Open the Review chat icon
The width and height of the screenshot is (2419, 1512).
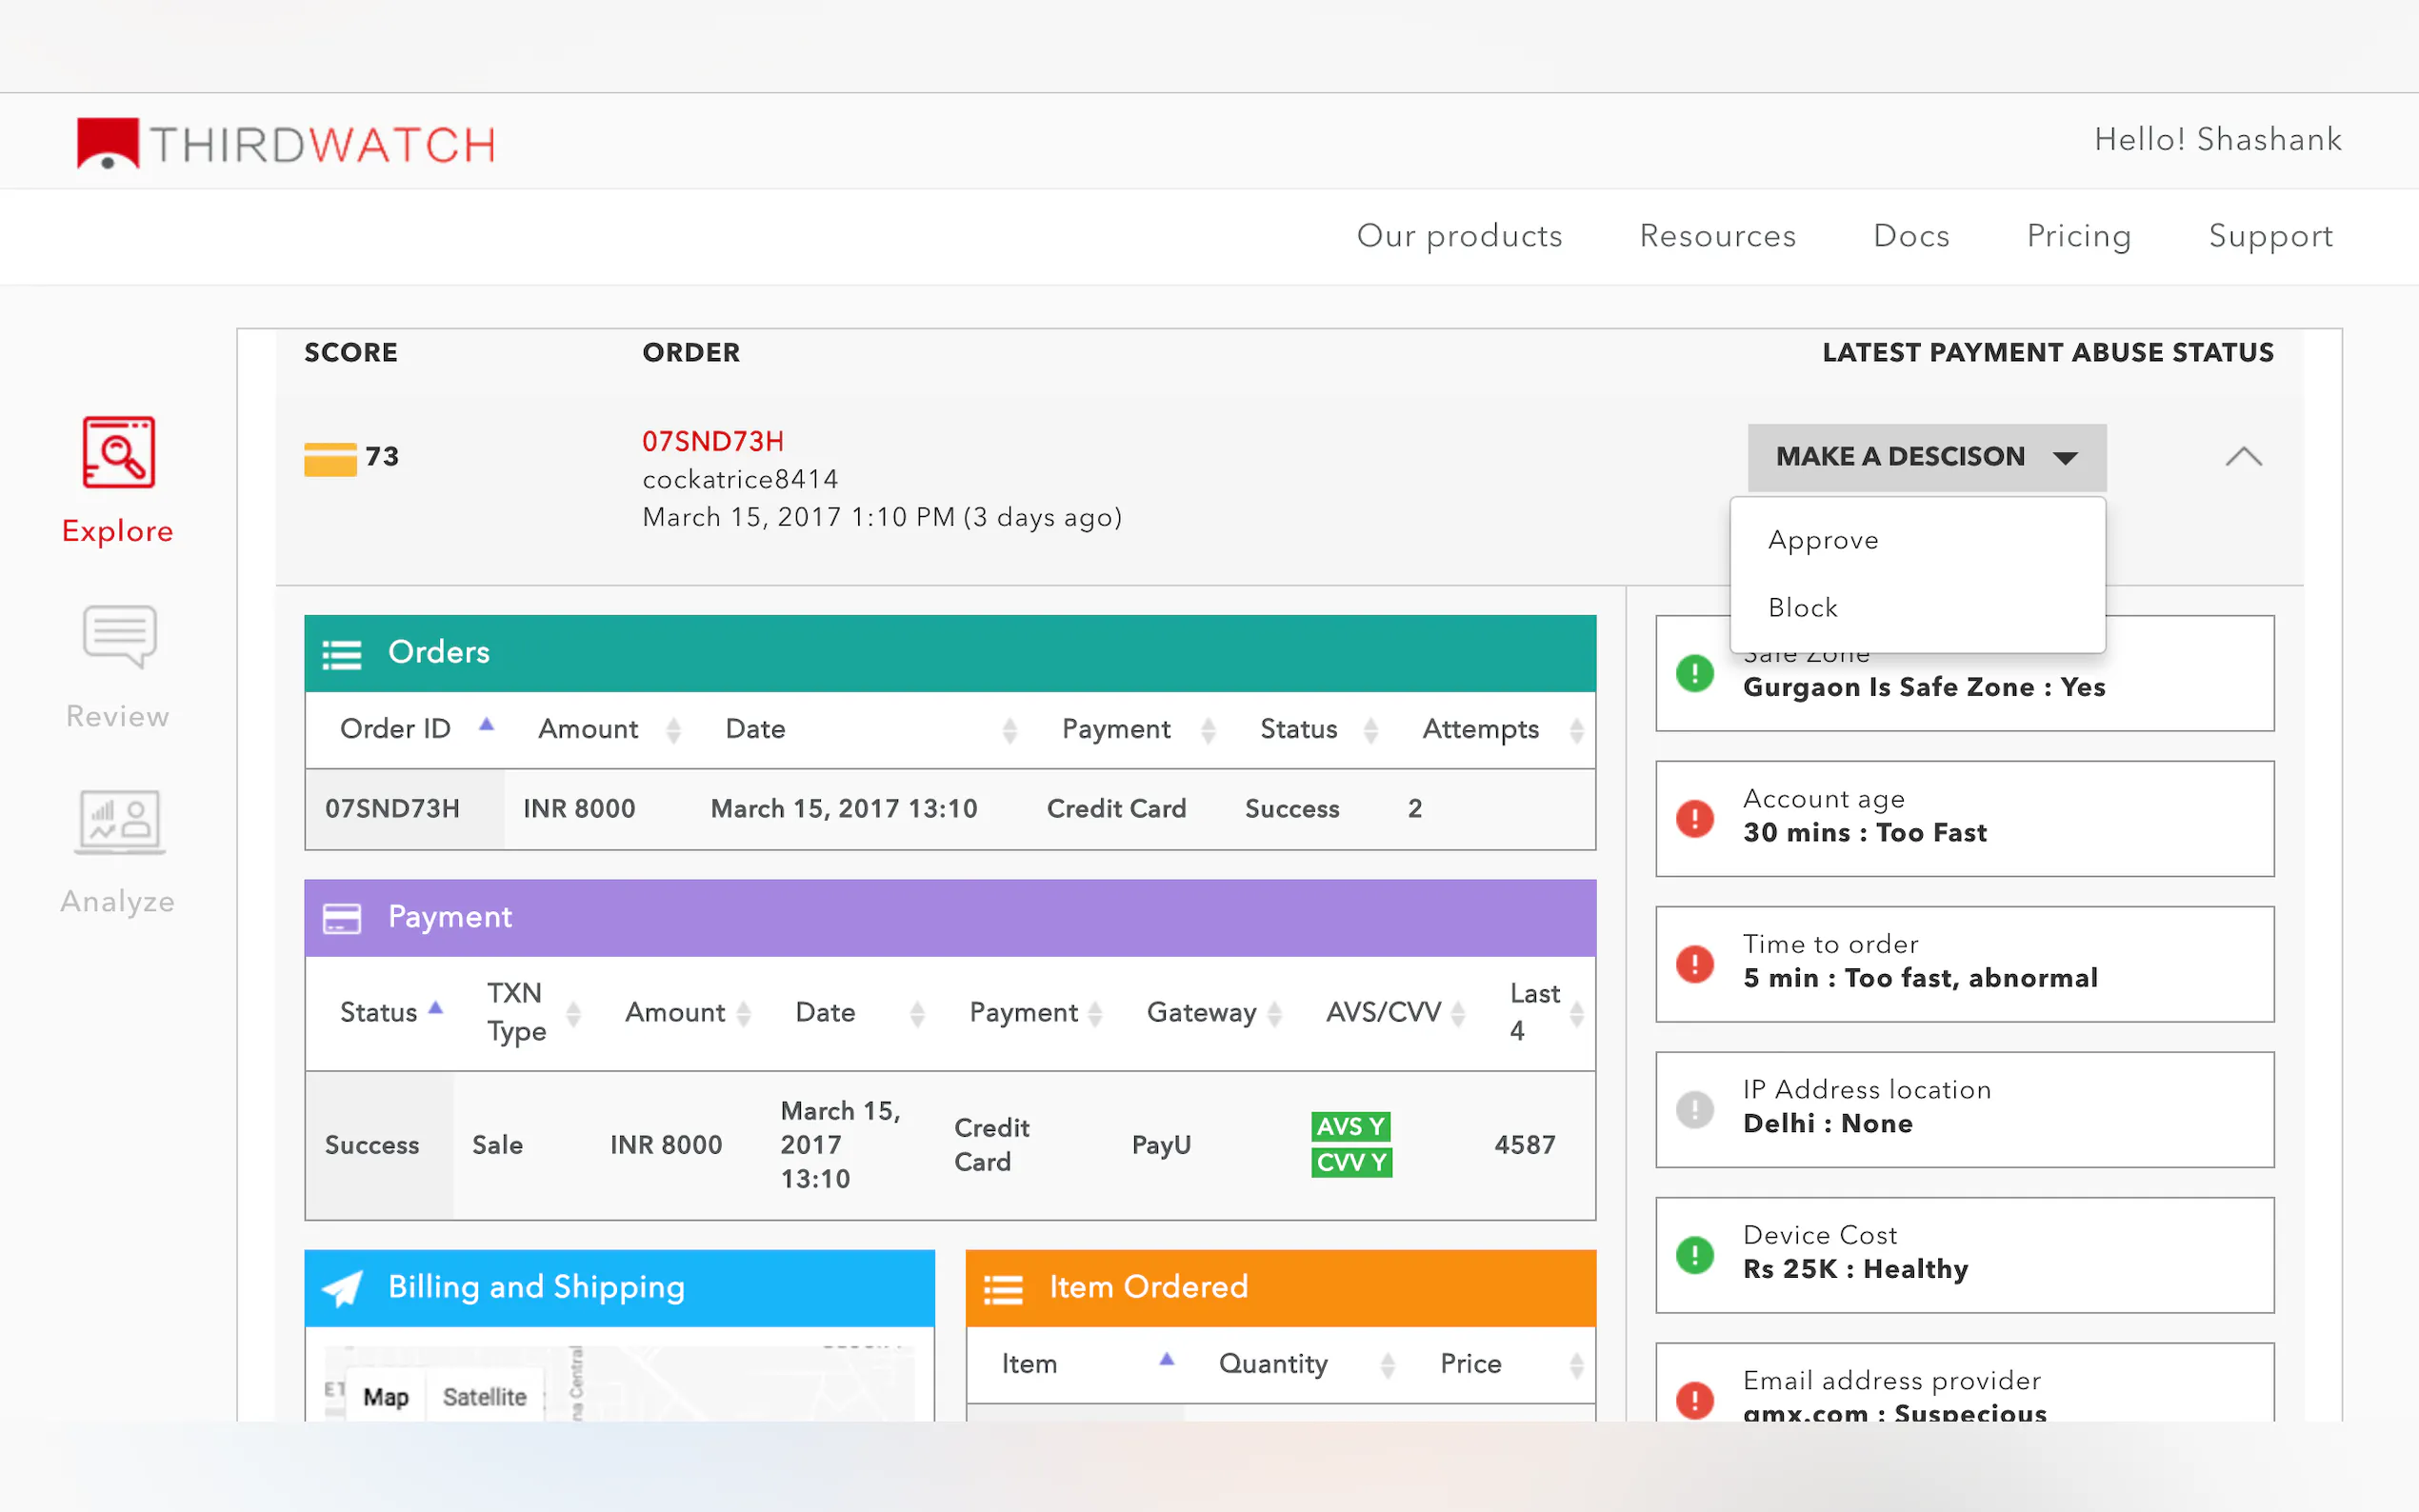118,636
